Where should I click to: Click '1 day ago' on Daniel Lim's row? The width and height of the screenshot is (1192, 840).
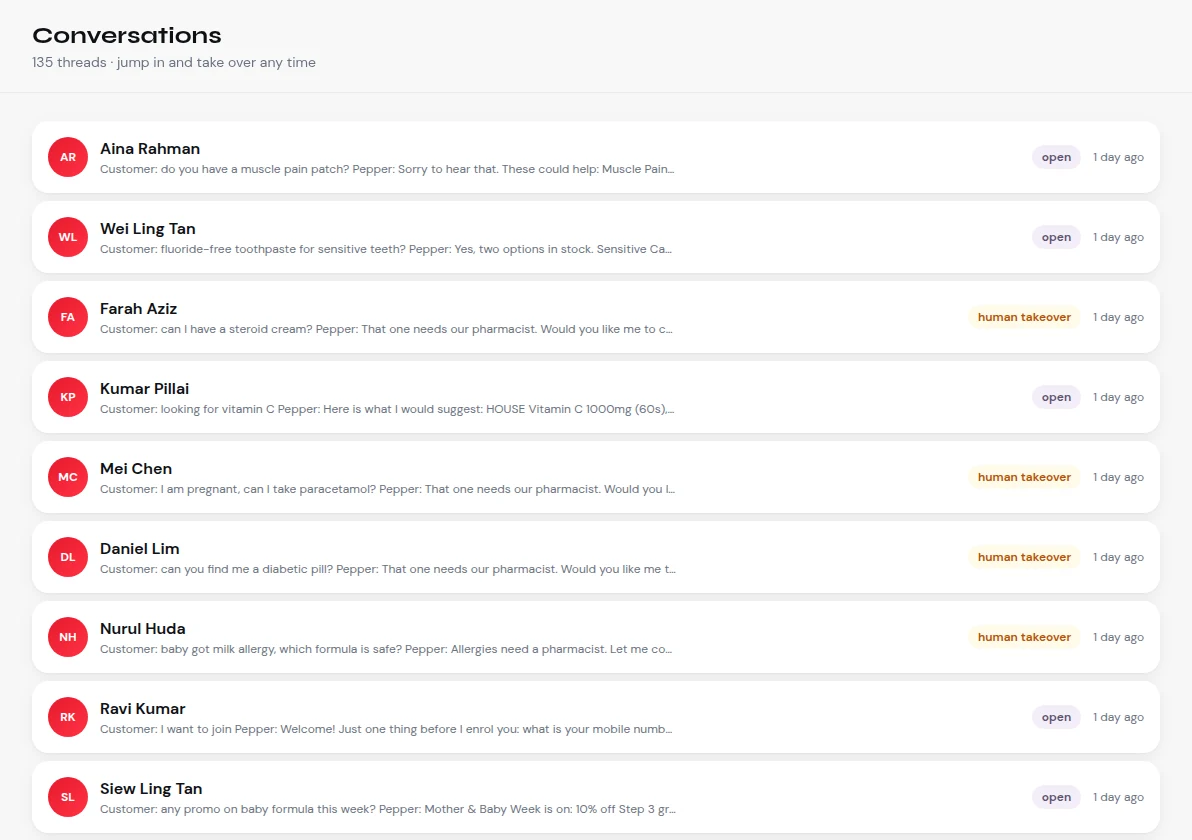pos(1118,557)
